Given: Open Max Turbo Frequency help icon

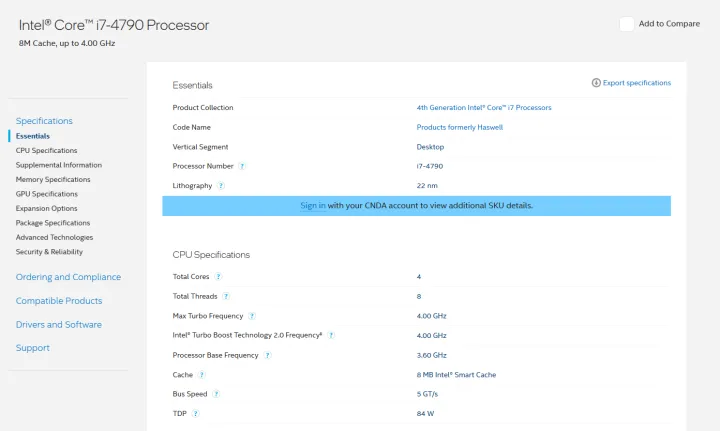Looking at the screenshot, I should (252, 315).
